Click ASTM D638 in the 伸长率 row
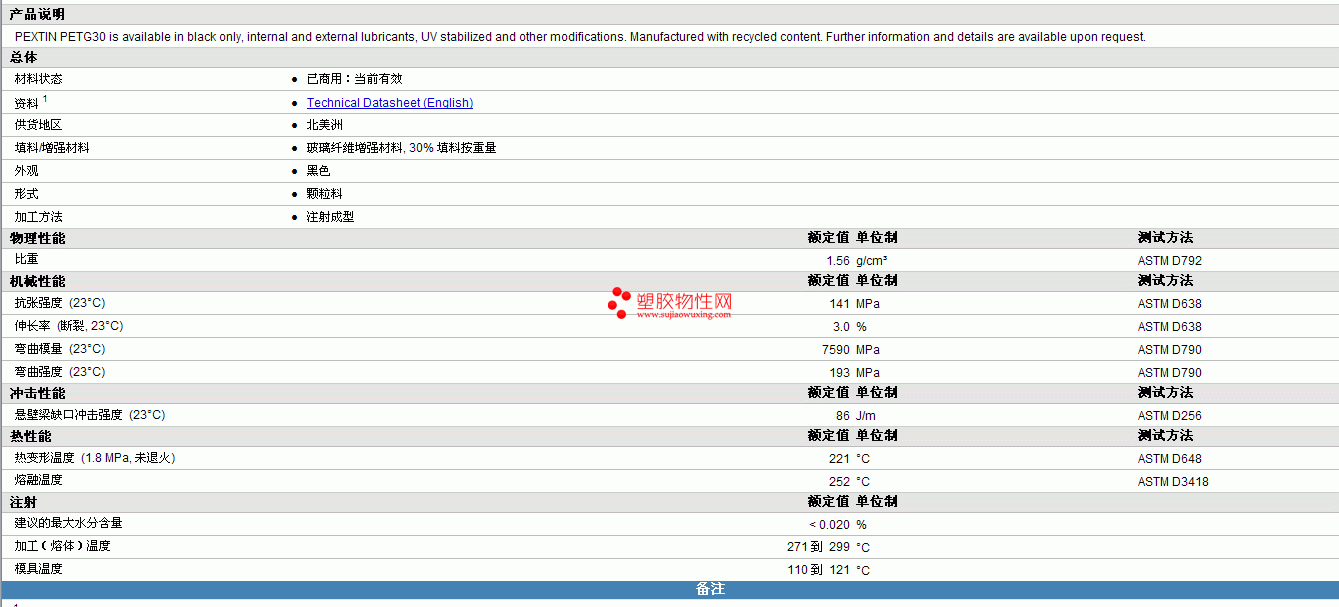The width and height of the screenshot is (1339, 607). pos(1170,327)
